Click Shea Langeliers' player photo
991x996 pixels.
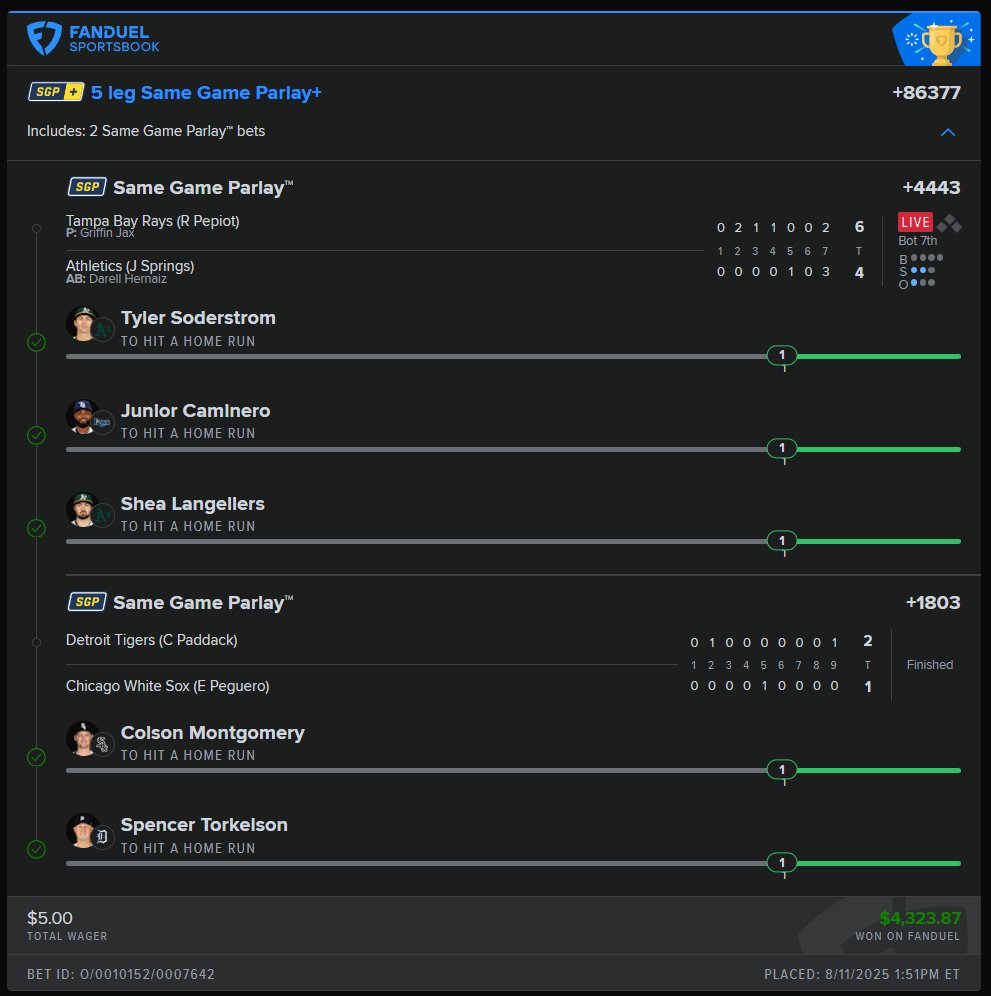pyautogui.click(x=83, y=509)
